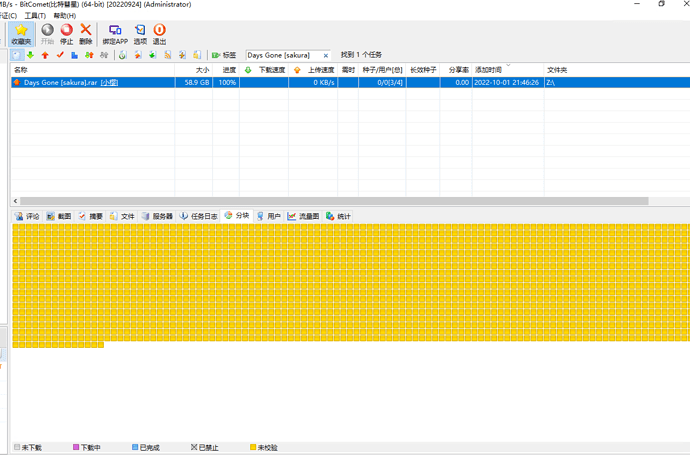Open the 小樱 link in task name

click(x=109, y=82)
